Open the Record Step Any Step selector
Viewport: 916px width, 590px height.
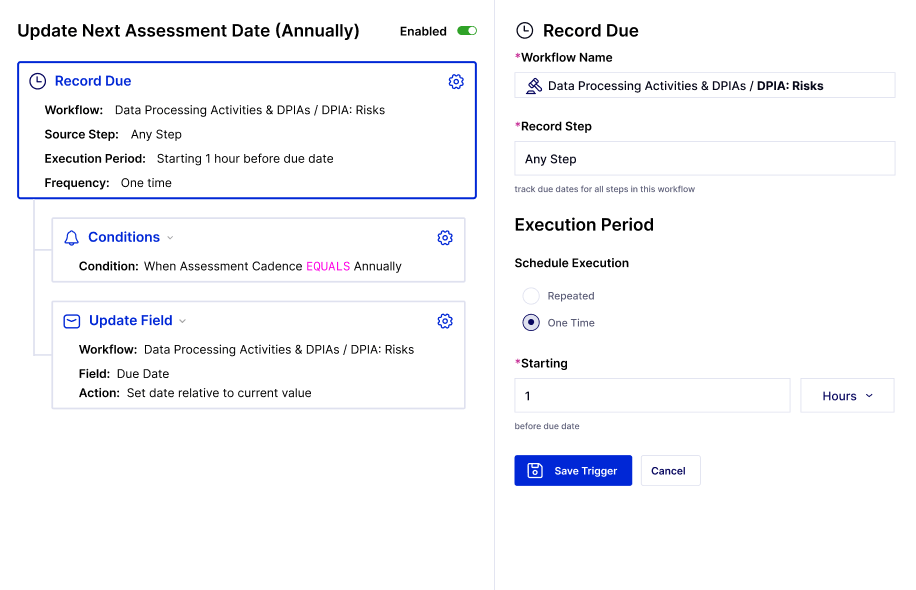pos(705,158)
